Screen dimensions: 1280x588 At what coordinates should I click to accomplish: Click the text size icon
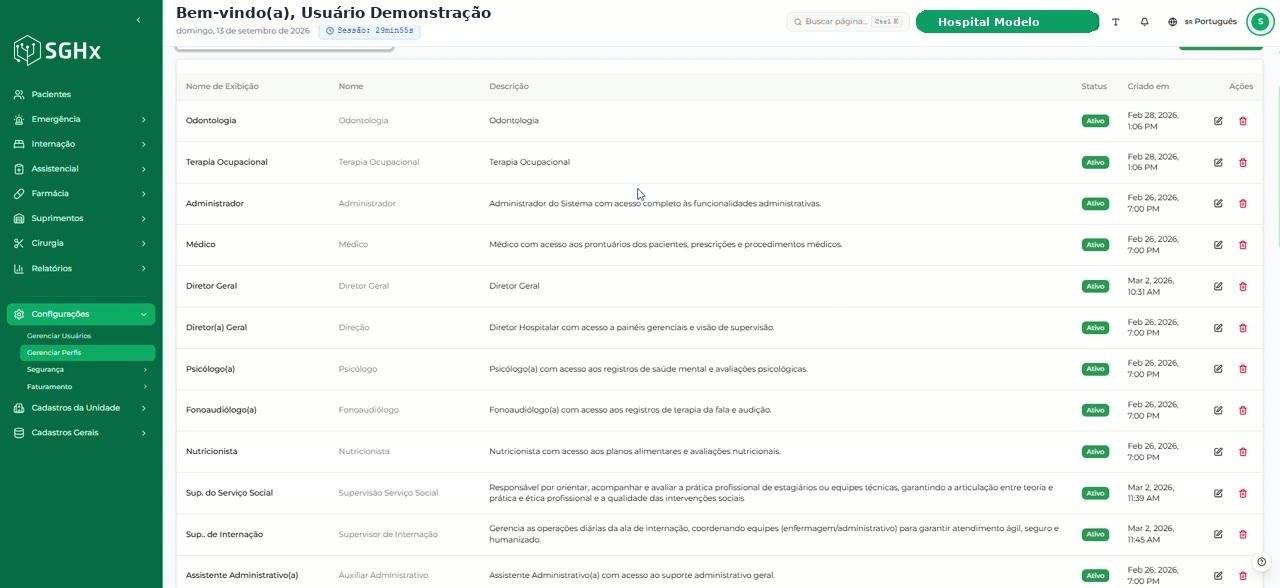coord(1116,22)
